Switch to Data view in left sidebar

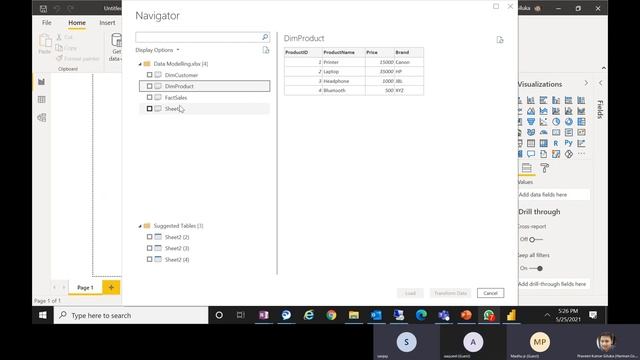click(x=42, y=100)
